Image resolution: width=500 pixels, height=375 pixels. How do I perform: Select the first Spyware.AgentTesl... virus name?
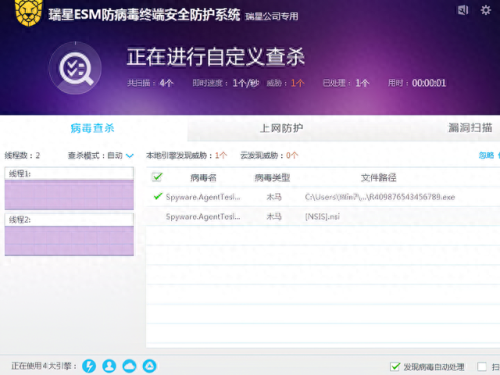(x=203, y=197)
